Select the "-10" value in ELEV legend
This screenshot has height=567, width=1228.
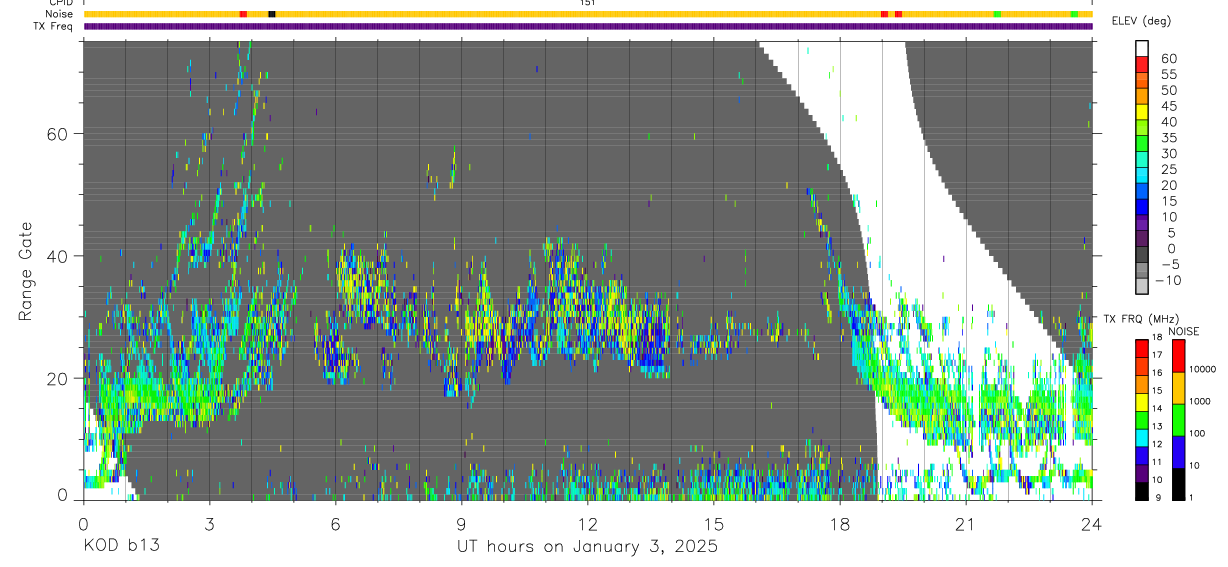pos(1167,280)
